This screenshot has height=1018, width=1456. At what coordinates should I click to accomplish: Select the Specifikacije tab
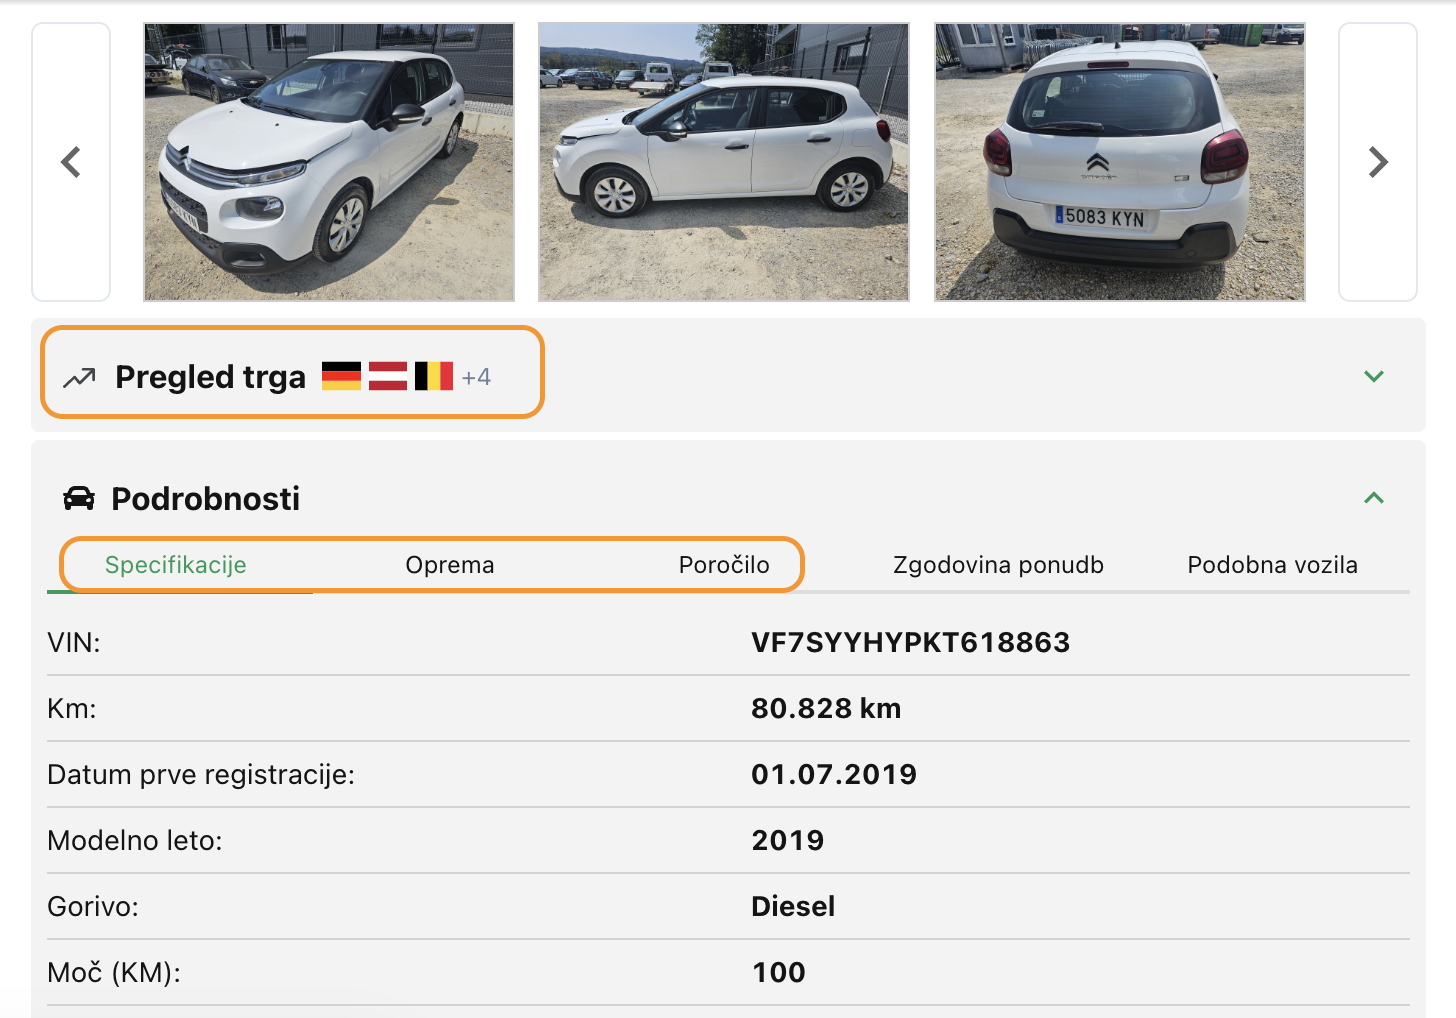tap(176, 565)
